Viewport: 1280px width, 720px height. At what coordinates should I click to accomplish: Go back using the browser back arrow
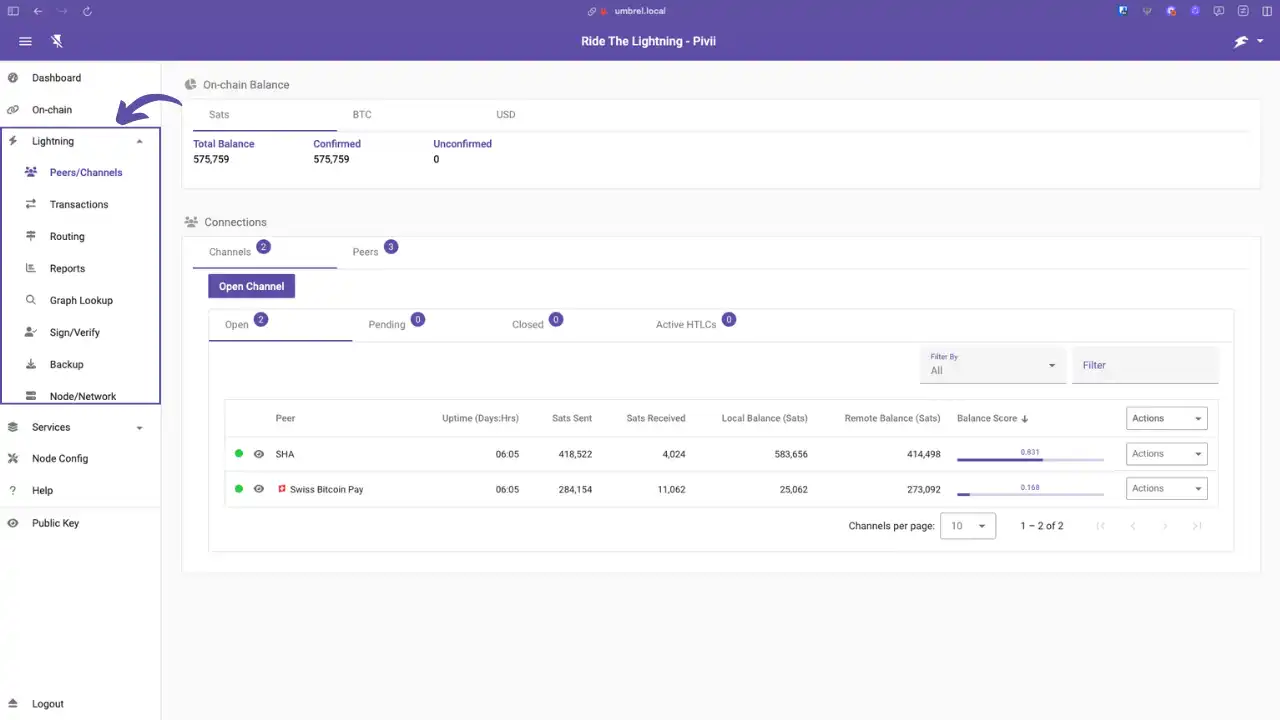38,11
